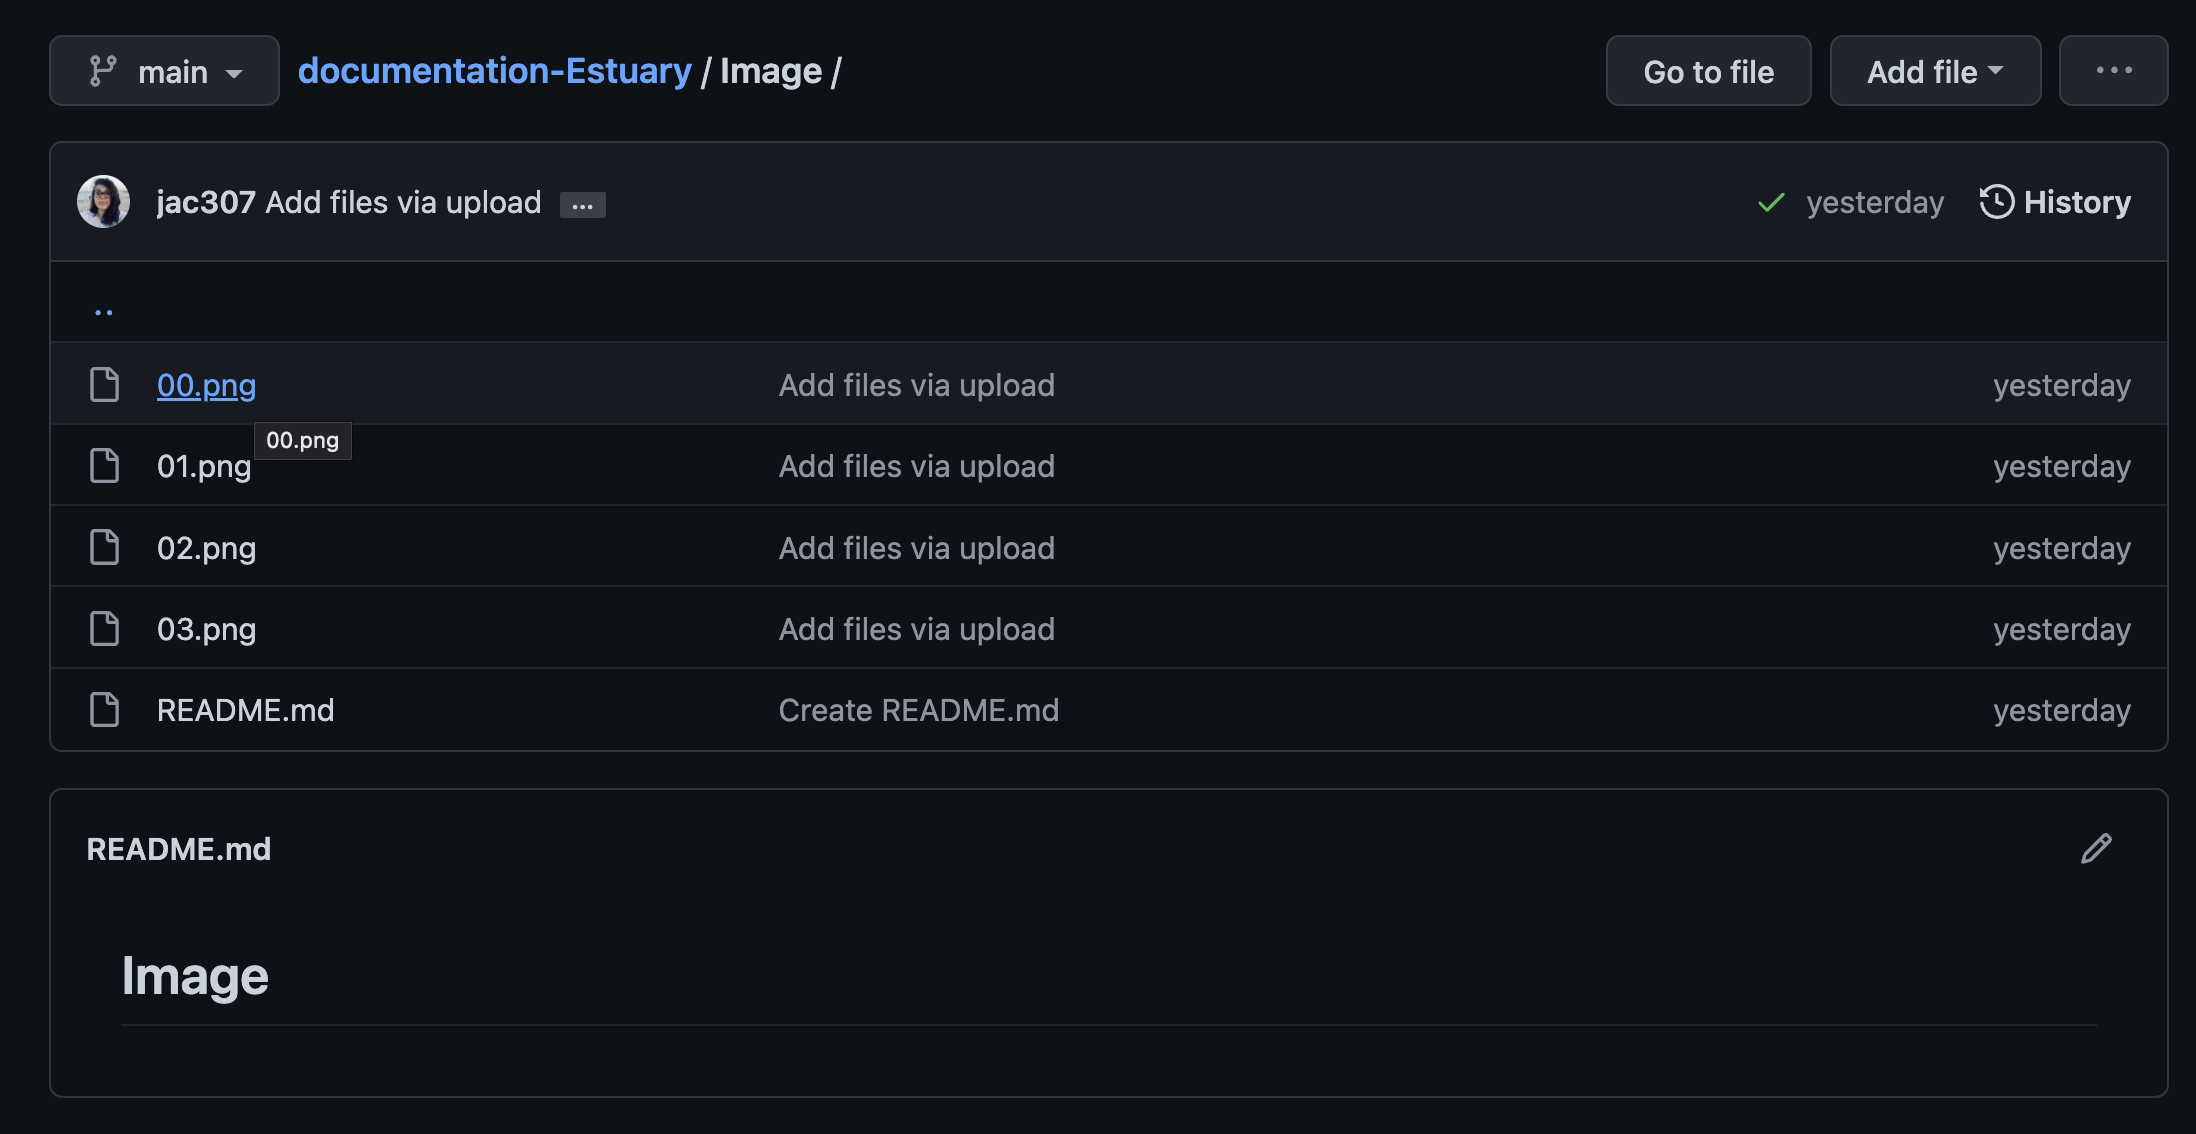Open the 01.png file
Image resolution: width=2196 pixels, height=1134 pixels.
(x=204, y=467)
